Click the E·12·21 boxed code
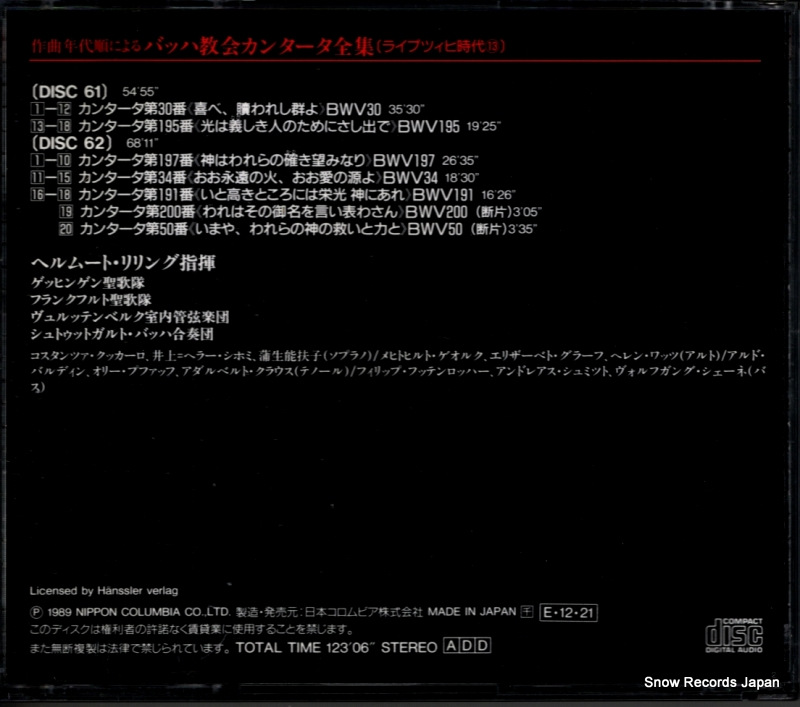800x707 pixels. [x=568, y=613]
